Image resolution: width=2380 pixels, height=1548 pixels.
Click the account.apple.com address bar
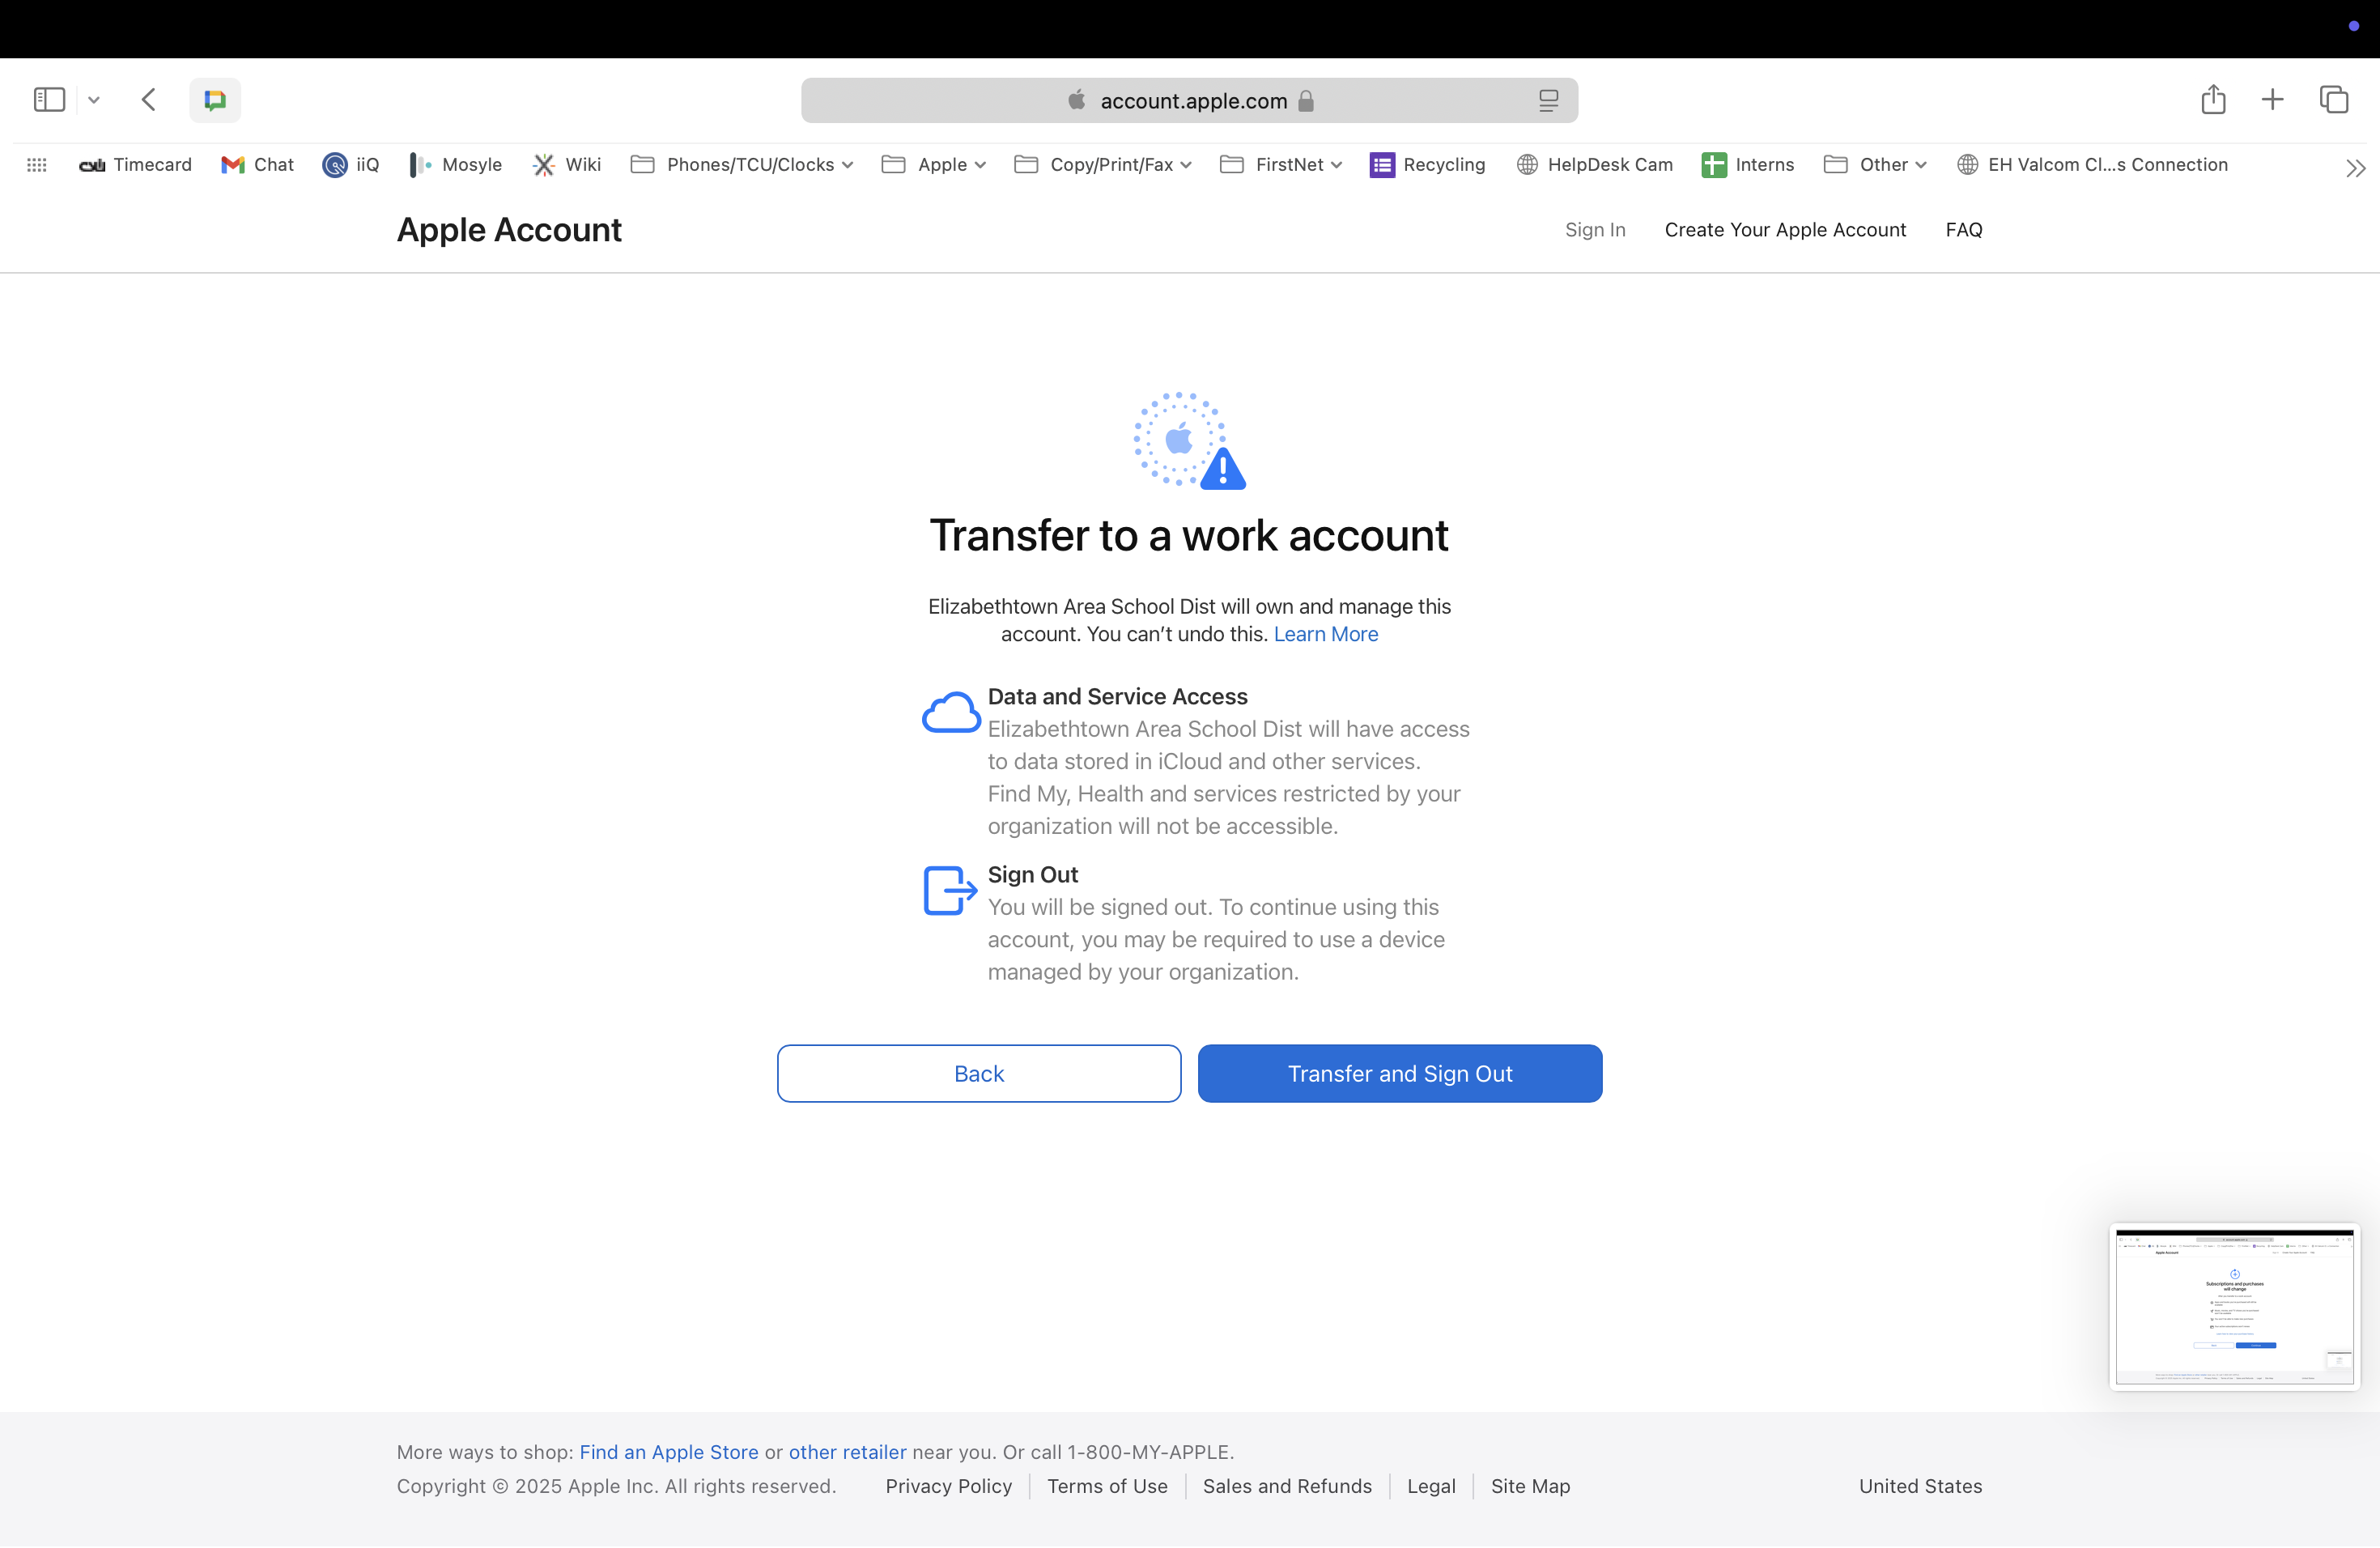(x=1189, y=100)
